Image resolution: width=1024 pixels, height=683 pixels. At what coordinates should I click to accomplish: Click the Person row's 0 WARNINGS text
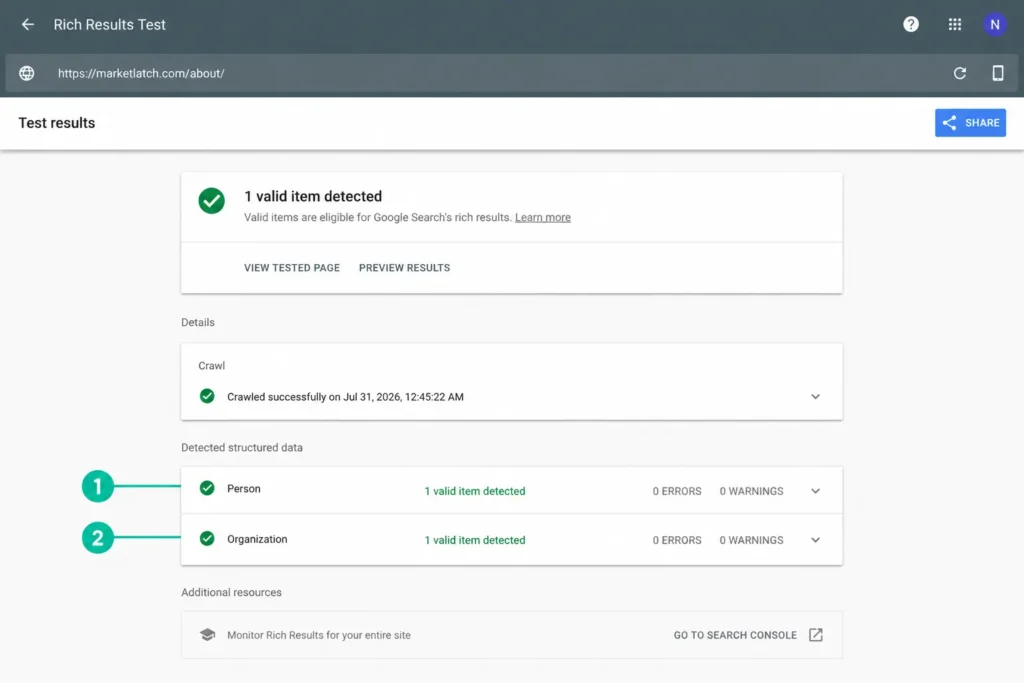pos(751,491)
